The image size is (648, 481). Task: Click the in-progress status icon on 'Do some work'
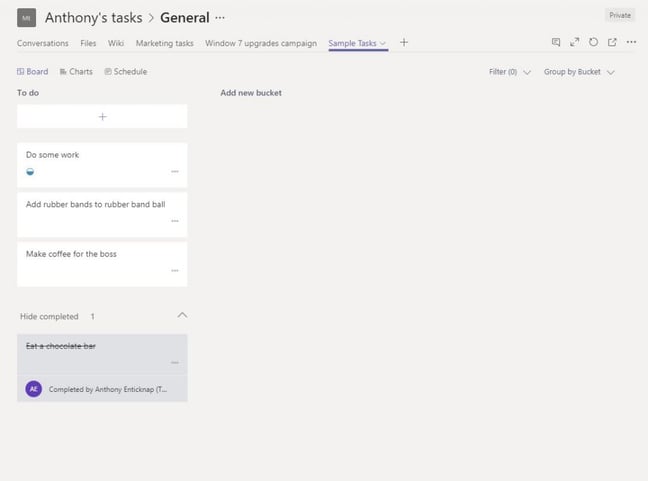(x=30, y=172)
